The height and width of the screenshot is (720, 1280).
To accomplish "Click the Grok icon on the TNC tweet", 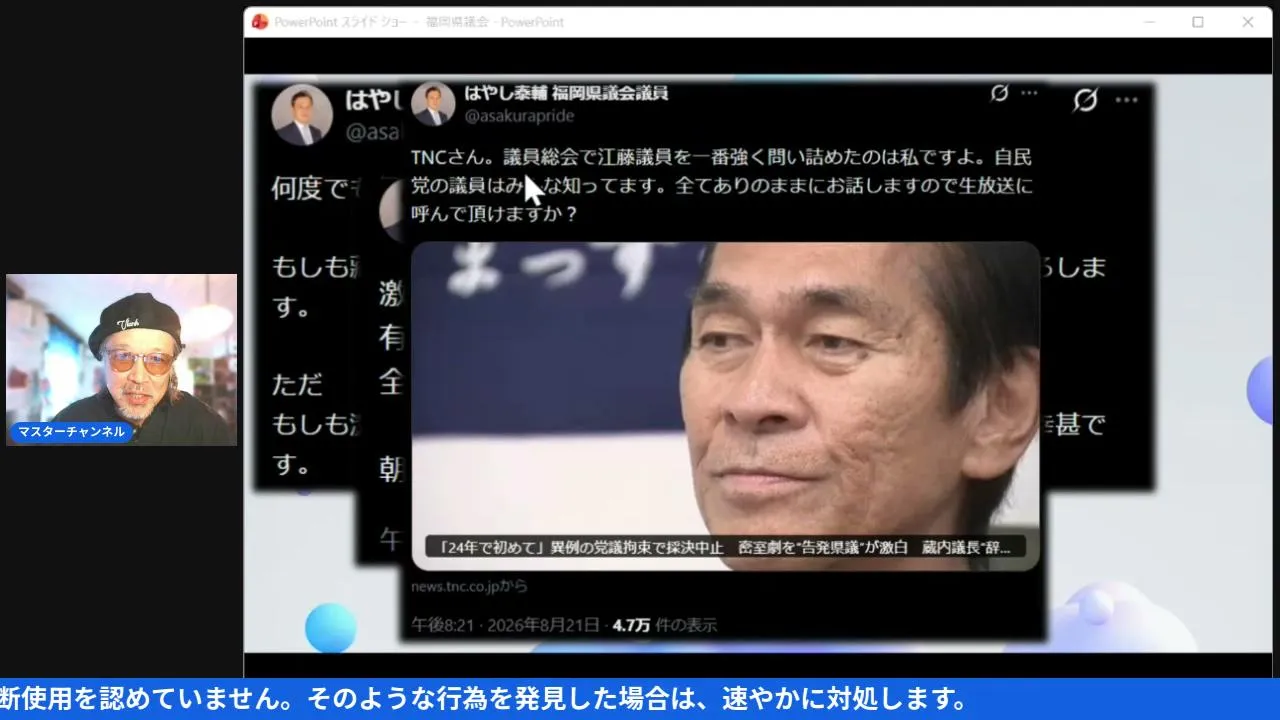I will tap(999, 93).
